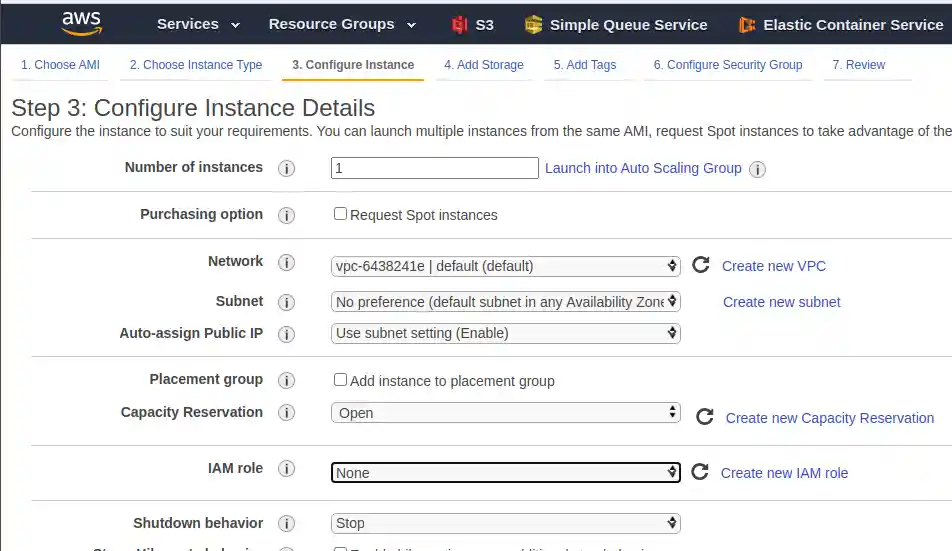
Task: Show info for Number of instances
Action: click(286, 168)
